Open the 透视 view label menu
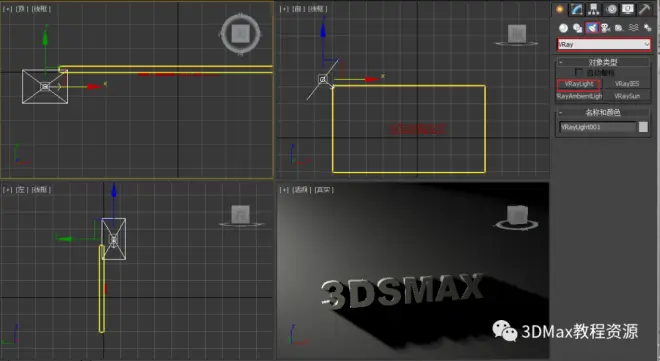The width and height of the screenshot is (660, 361). 301,190
